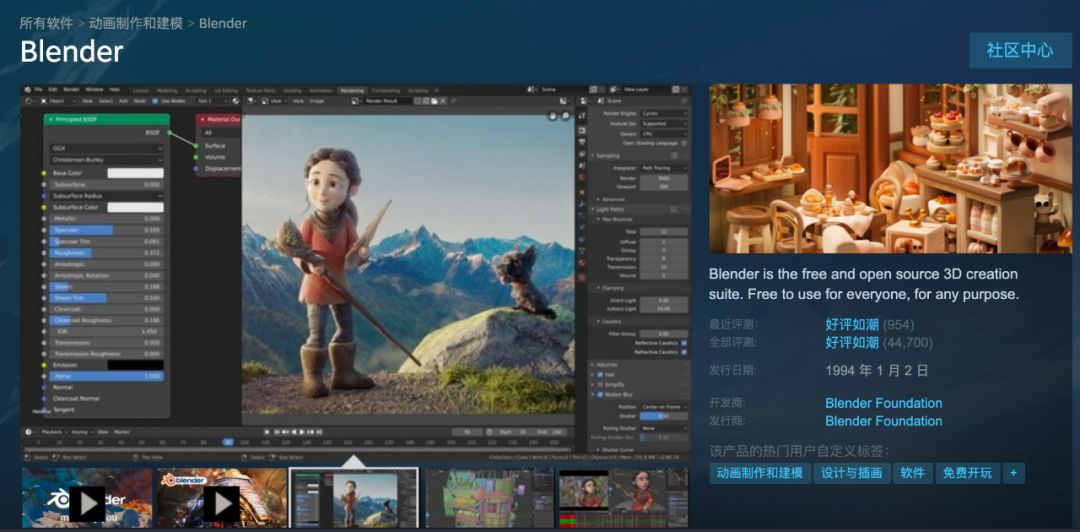Select the fourth screenshot thumbnail with building
Image resolution: width=1080 pixels, height=532 pixels.
click(x=489, y=498)
